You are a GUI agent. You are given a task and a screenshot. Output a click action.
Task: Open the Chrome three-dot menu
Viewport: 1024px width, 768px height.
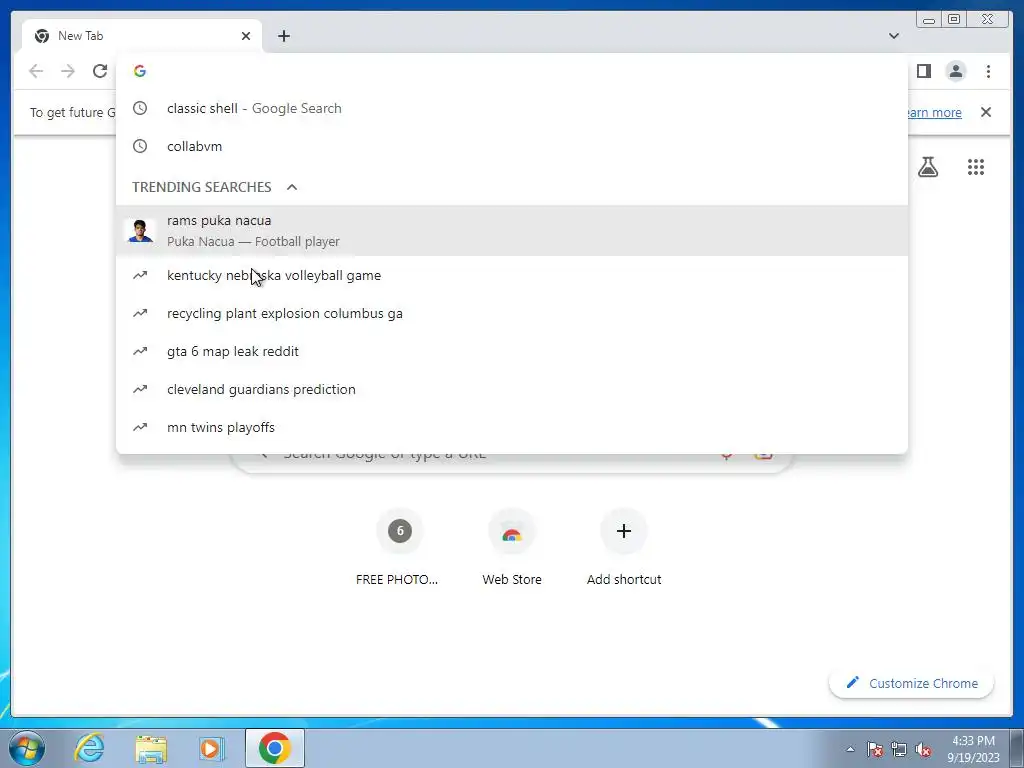click(x=988, y=71)
